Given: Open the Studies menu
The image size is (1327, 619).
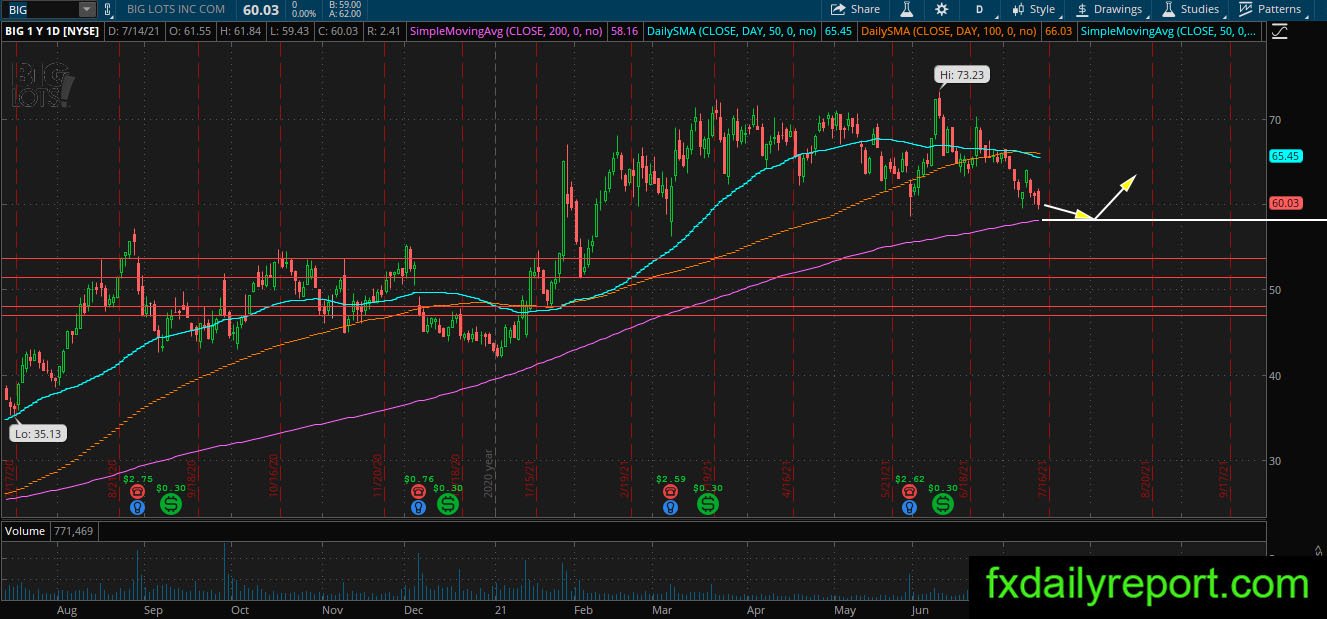Looking at the screenshot, I should (1191, 9).
